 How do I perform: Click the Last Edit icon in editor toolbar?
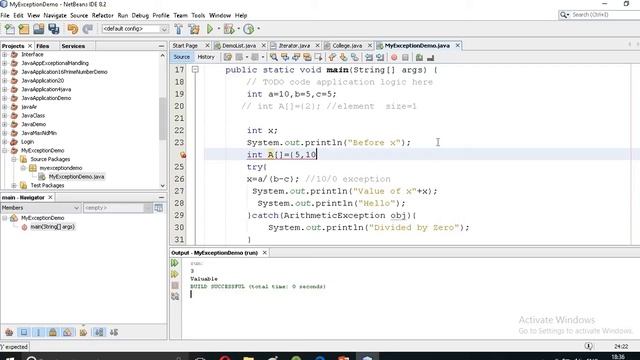pyautogui.click(x=228, y=57)
